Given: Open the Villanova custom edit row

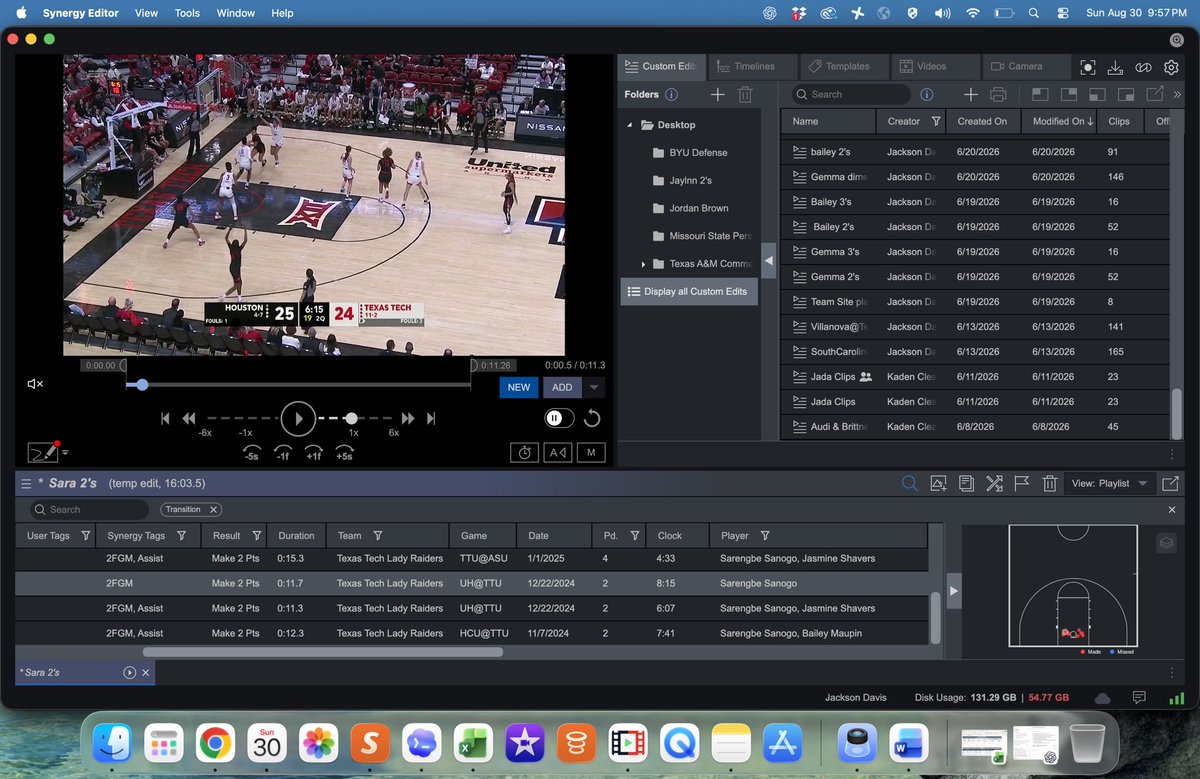Looking at the screenshot, I should 975,327.
